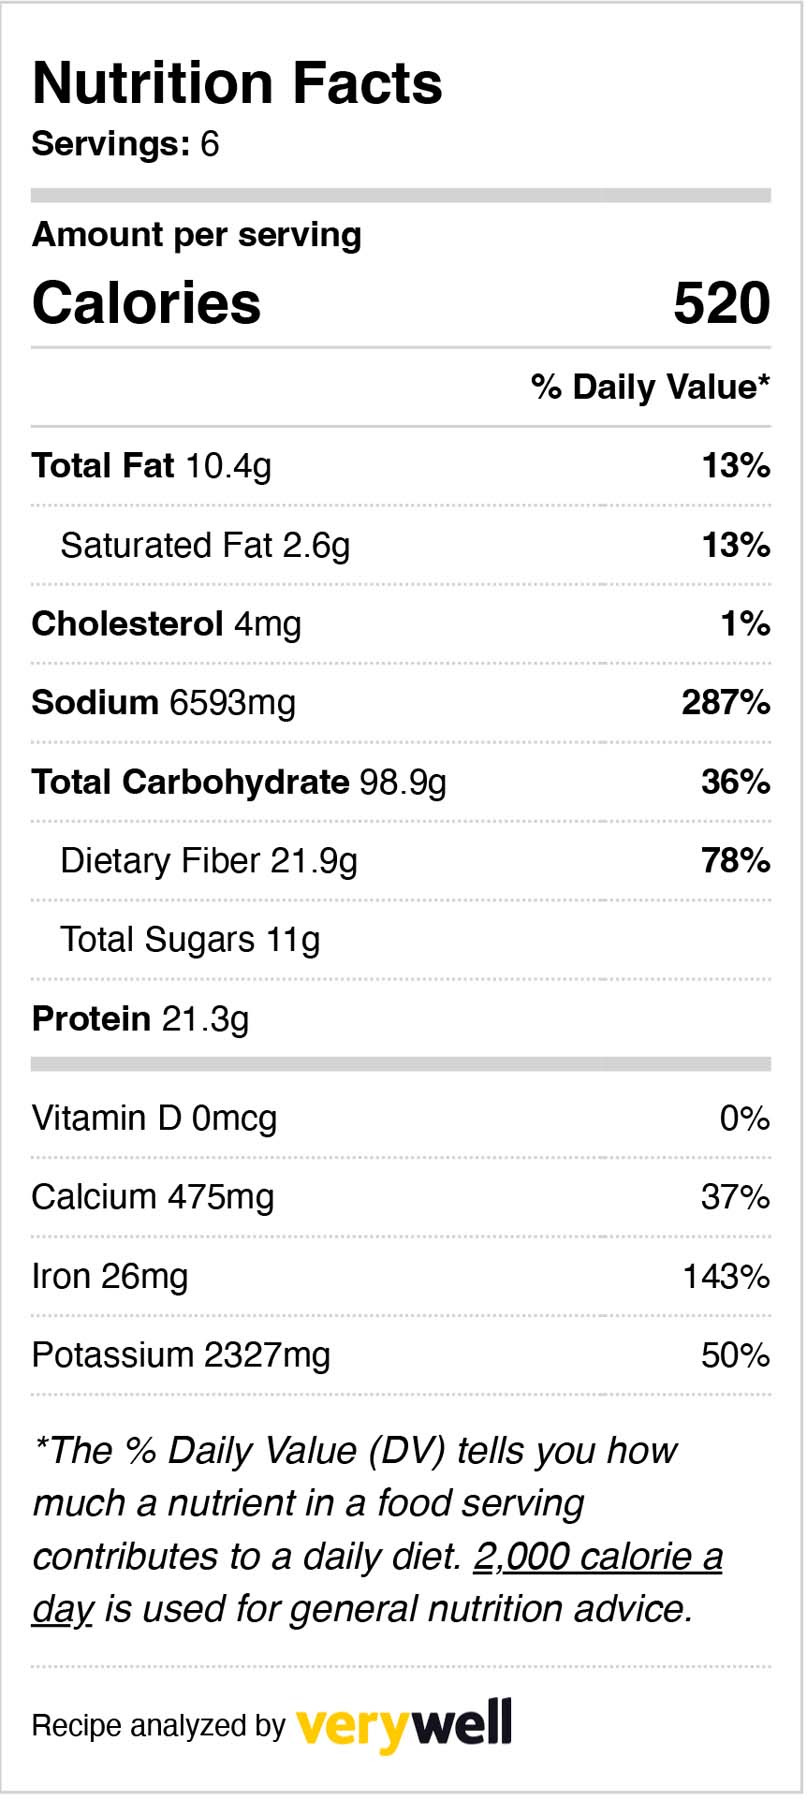Click the 520 calories value
The width and height of the screenshot is (807, 1800).
(x=721, y=303)
